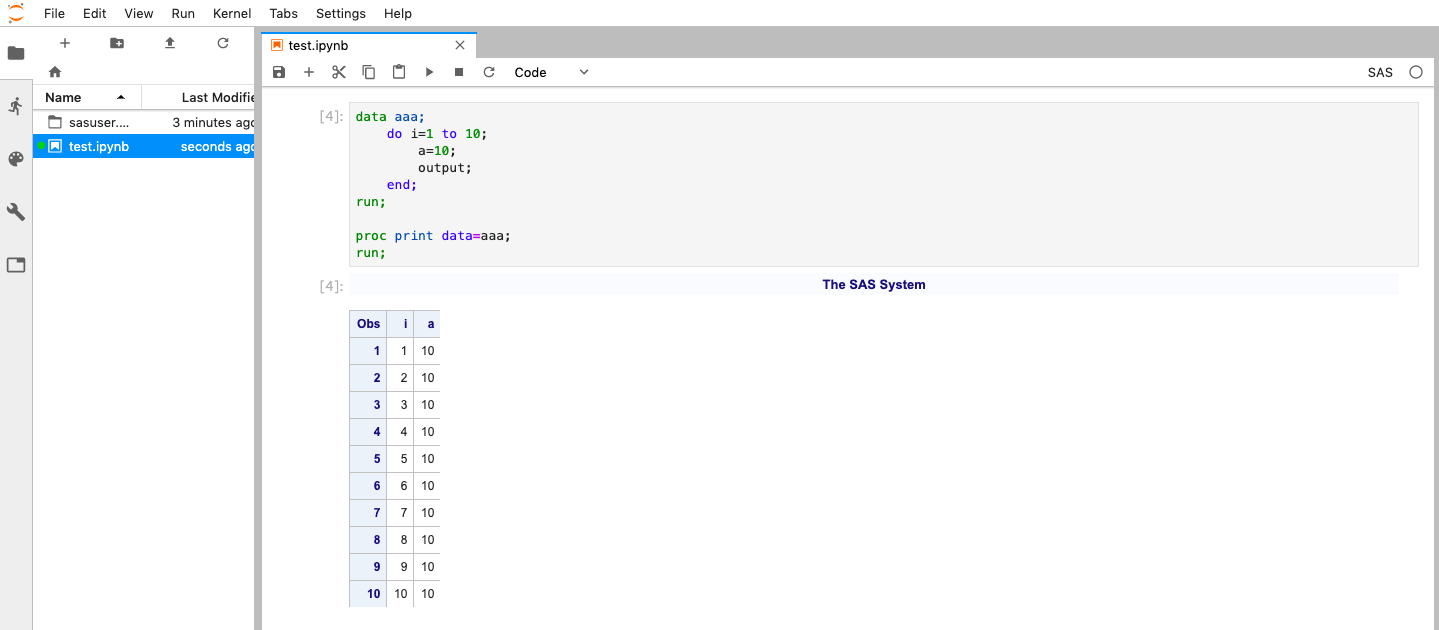Paste cell from clipboard
This screenshot has width=1439, height=630.
click(x=399, y=72)
